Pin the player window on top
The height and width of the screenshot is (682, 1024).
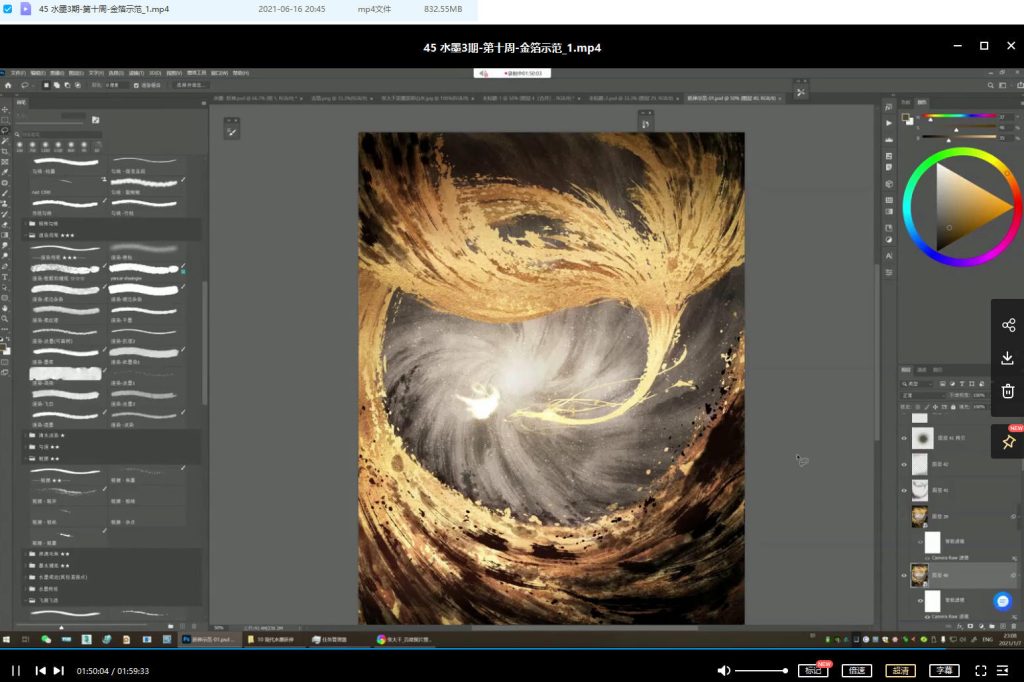pos(1008,441)
